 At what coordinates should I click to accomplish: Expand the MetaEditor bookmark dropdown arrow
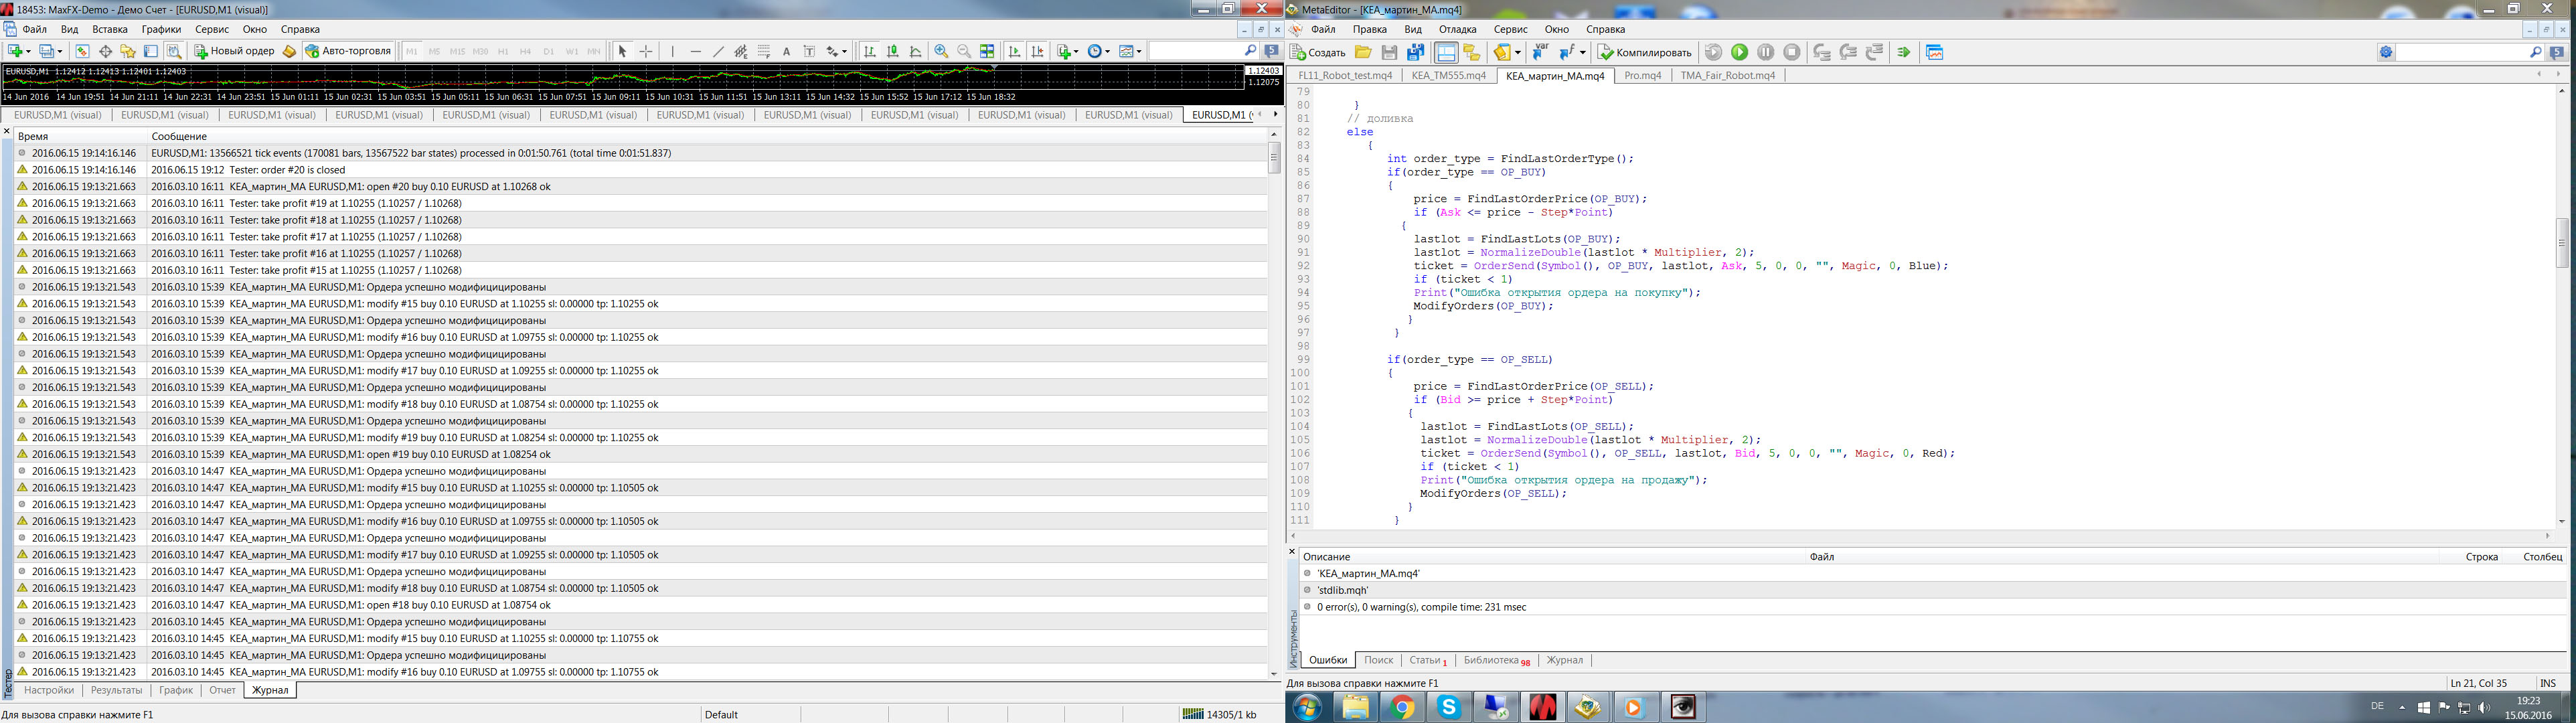point(1518,53)
